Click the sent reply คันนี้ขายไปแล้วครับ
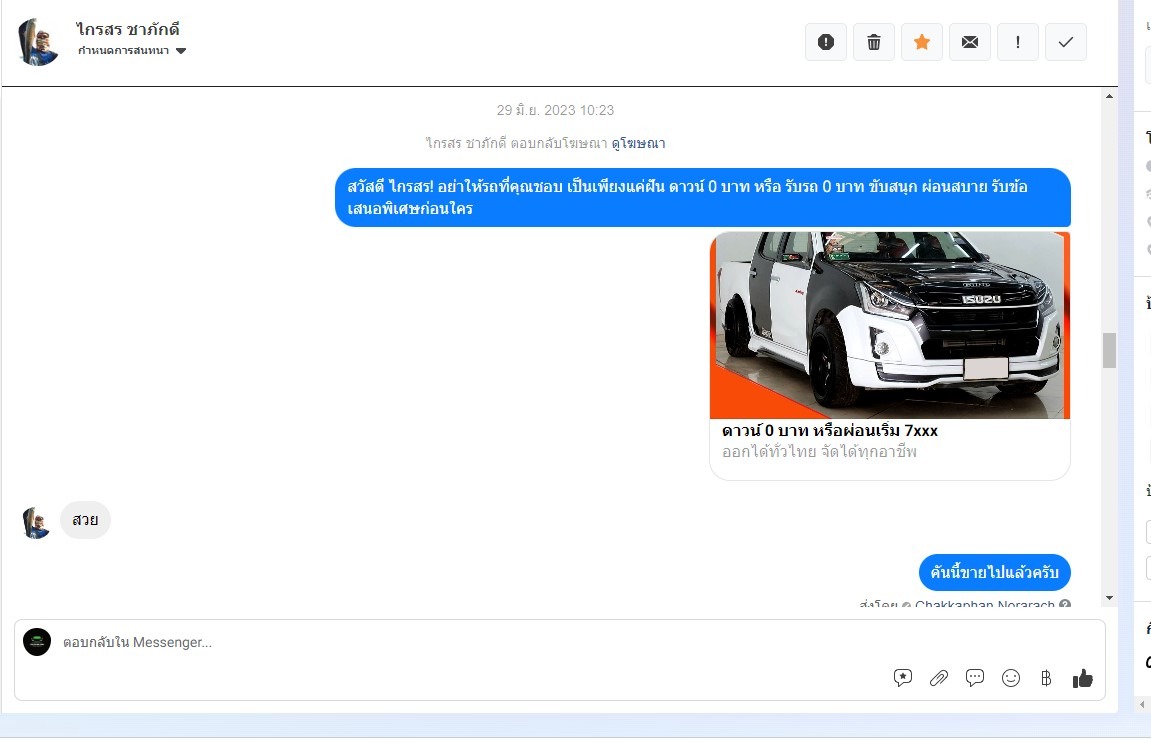This screenshot has height=743, width=1151. point(995,572)
